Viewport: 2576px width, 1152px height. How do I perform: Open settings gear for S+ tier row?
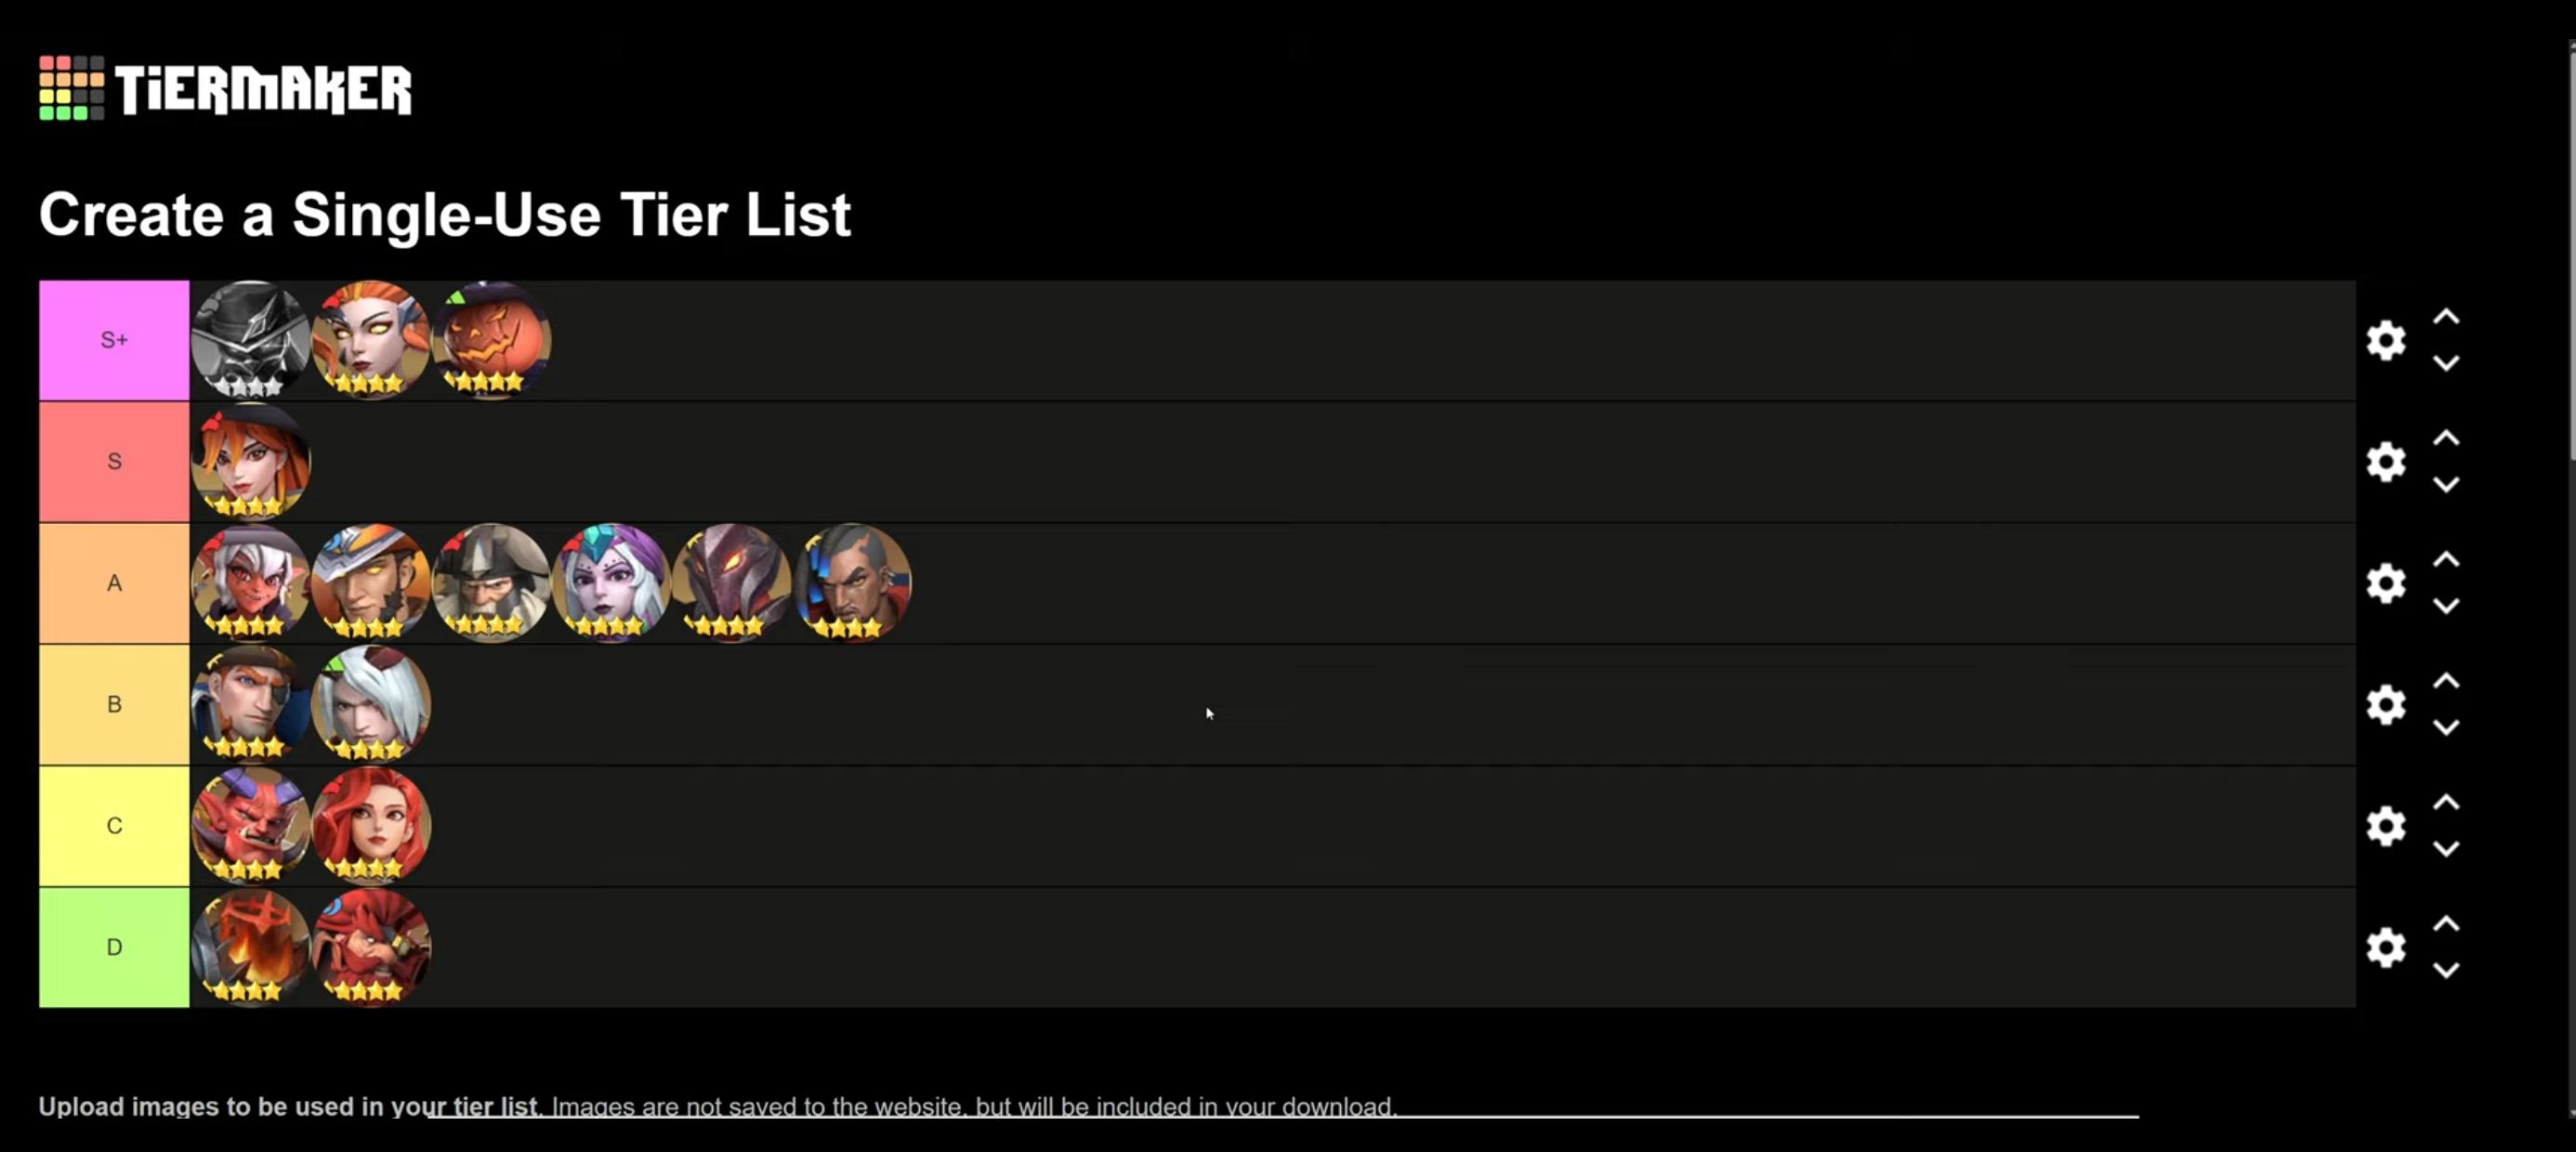click(2385, 340)
